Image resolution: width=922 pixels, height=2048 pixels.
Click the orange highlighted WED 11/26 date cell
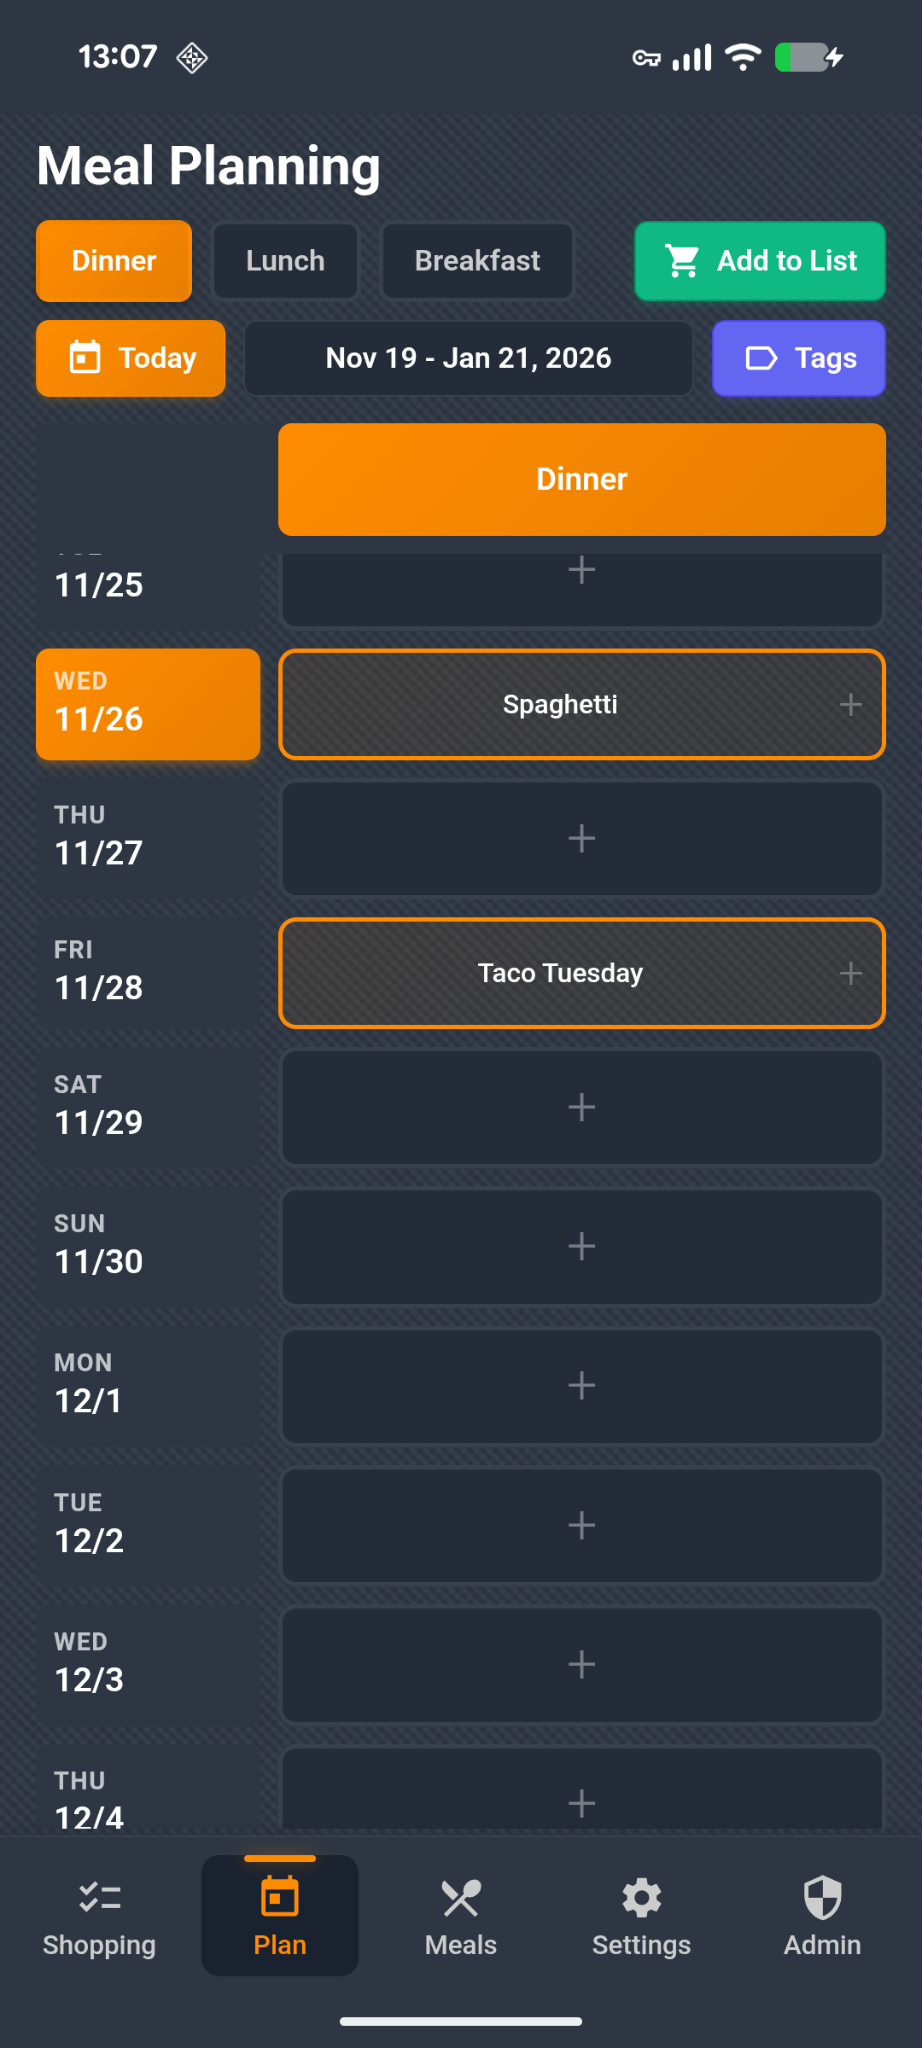point(147,703)
